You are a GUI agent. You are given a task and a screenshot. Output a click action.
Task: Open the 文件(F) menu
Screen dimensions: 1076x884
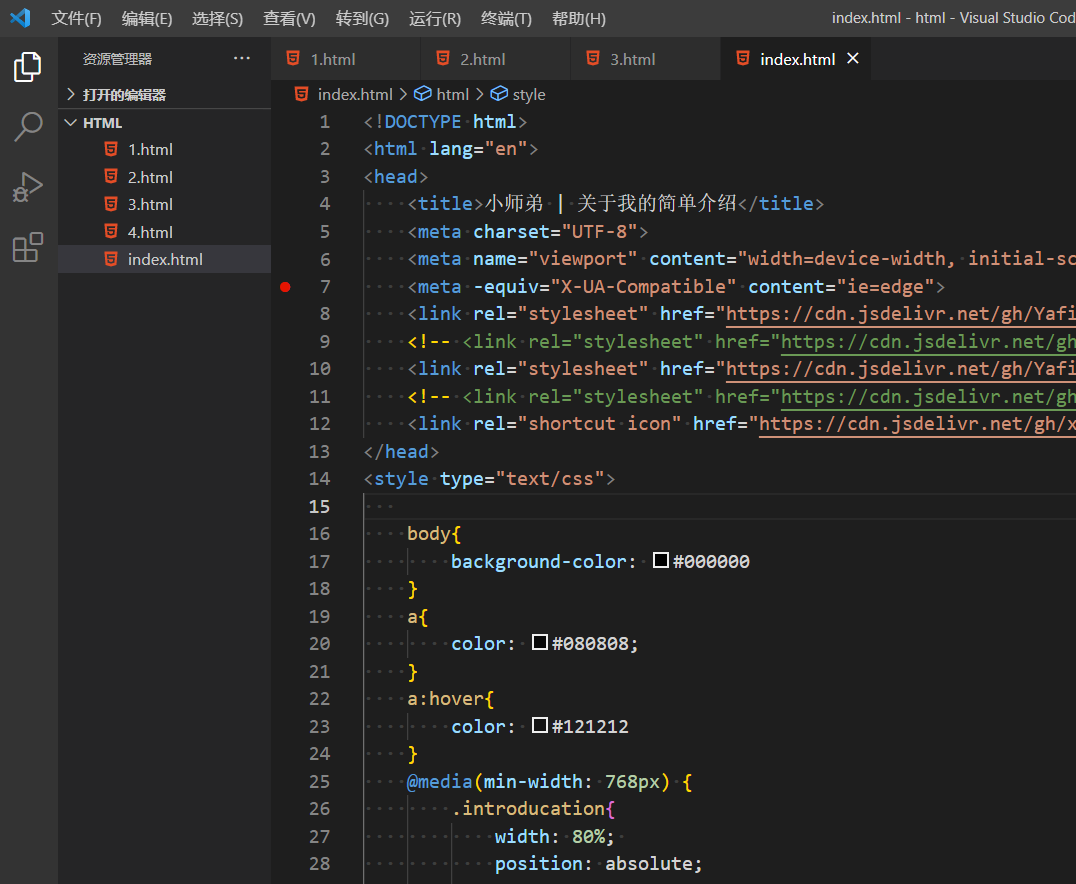(76, 19)
